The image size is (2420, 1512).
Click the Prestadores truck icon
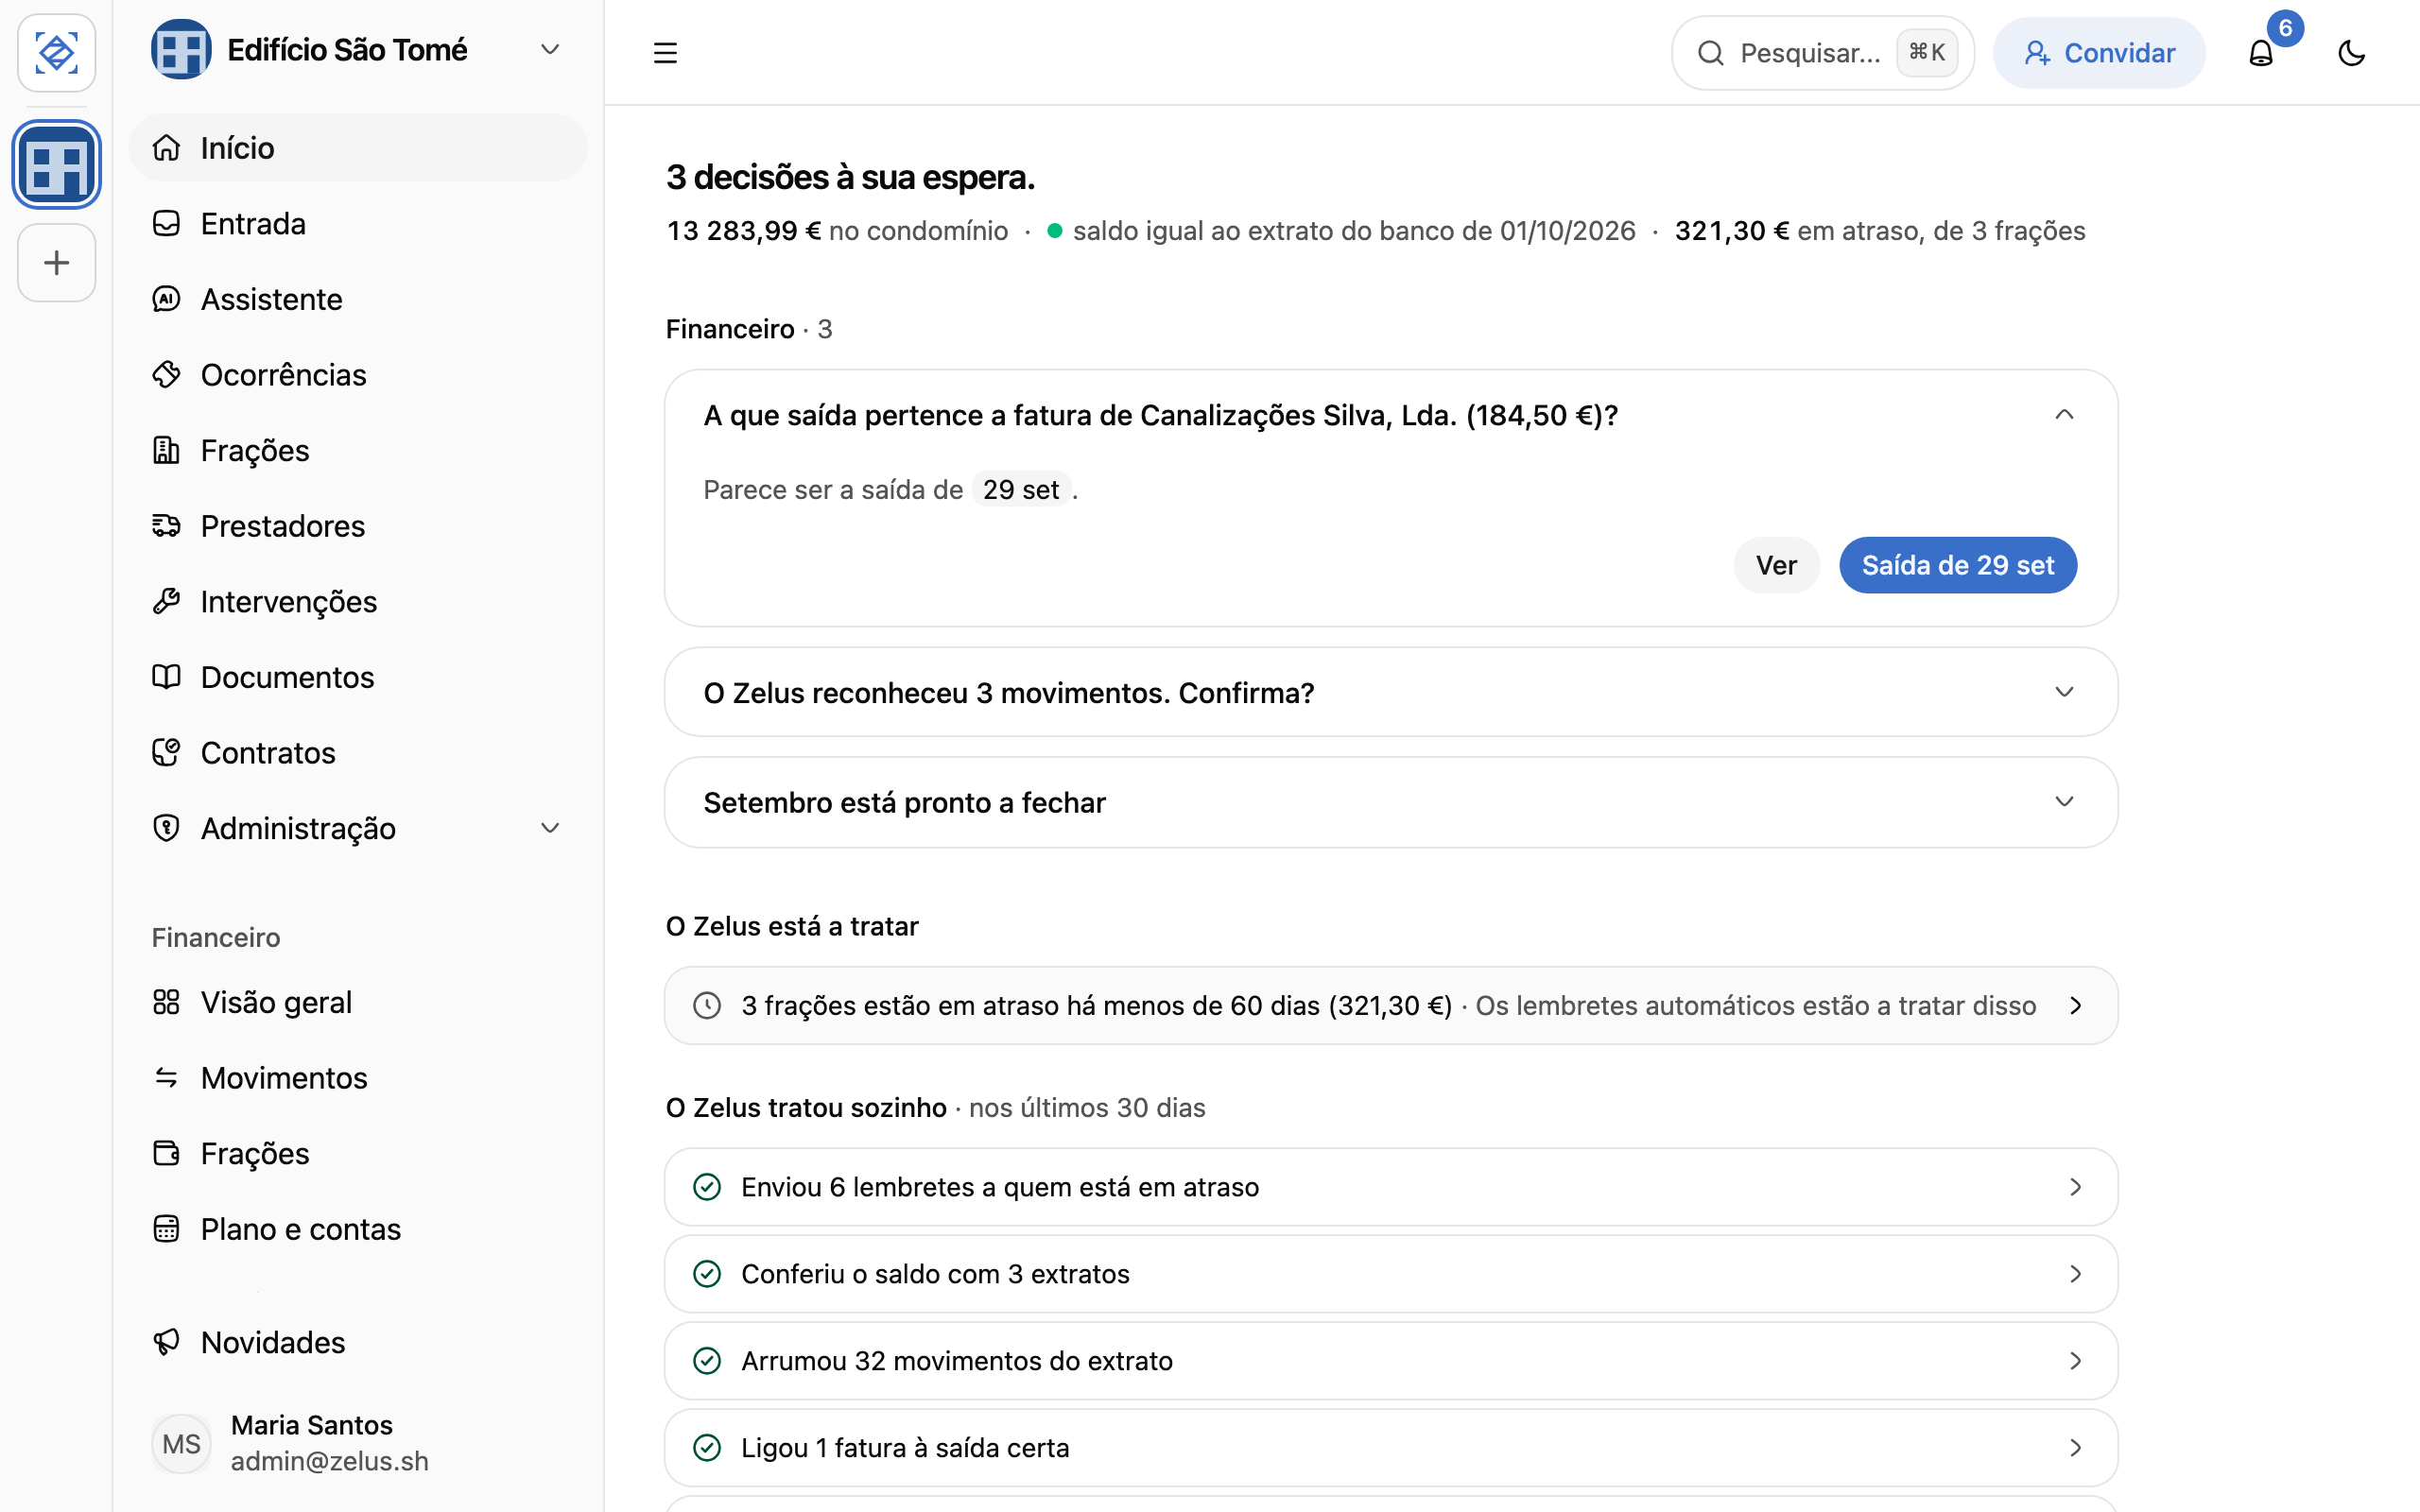(166, 525)
